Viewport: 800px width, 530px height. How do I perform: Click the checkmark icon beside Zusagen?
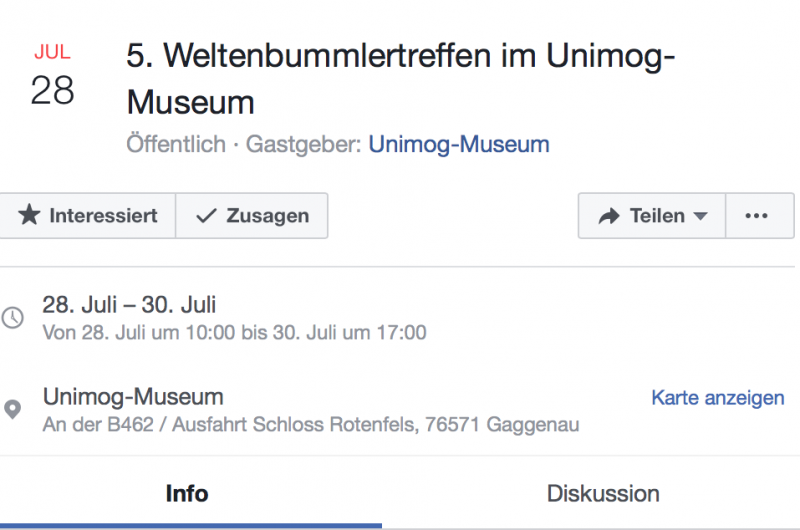[x=206, y=215]
